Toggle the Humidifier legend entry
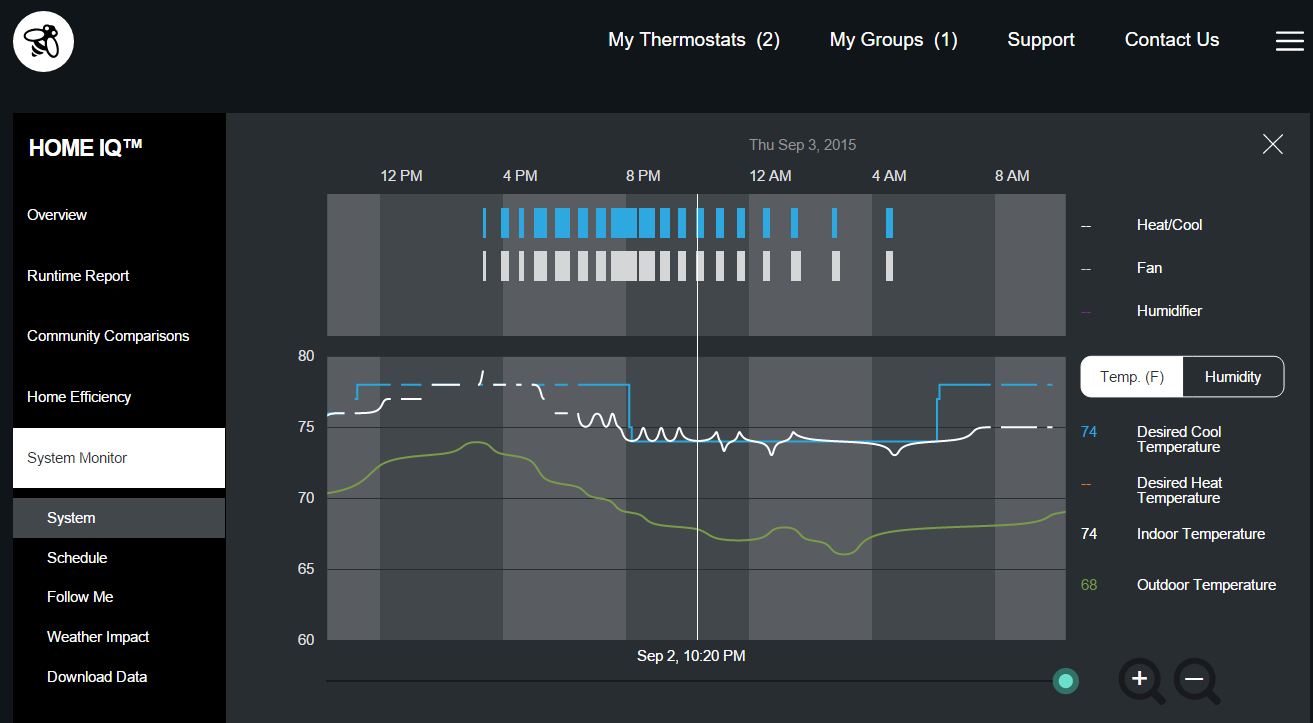This screenshot has height=723, width=1313. (1169, 311)
